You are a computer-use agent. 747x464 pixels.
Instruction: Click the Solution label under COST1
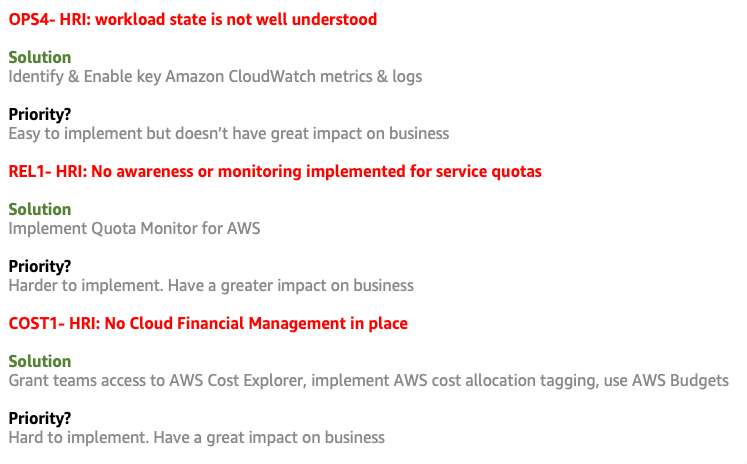point(40,361)
